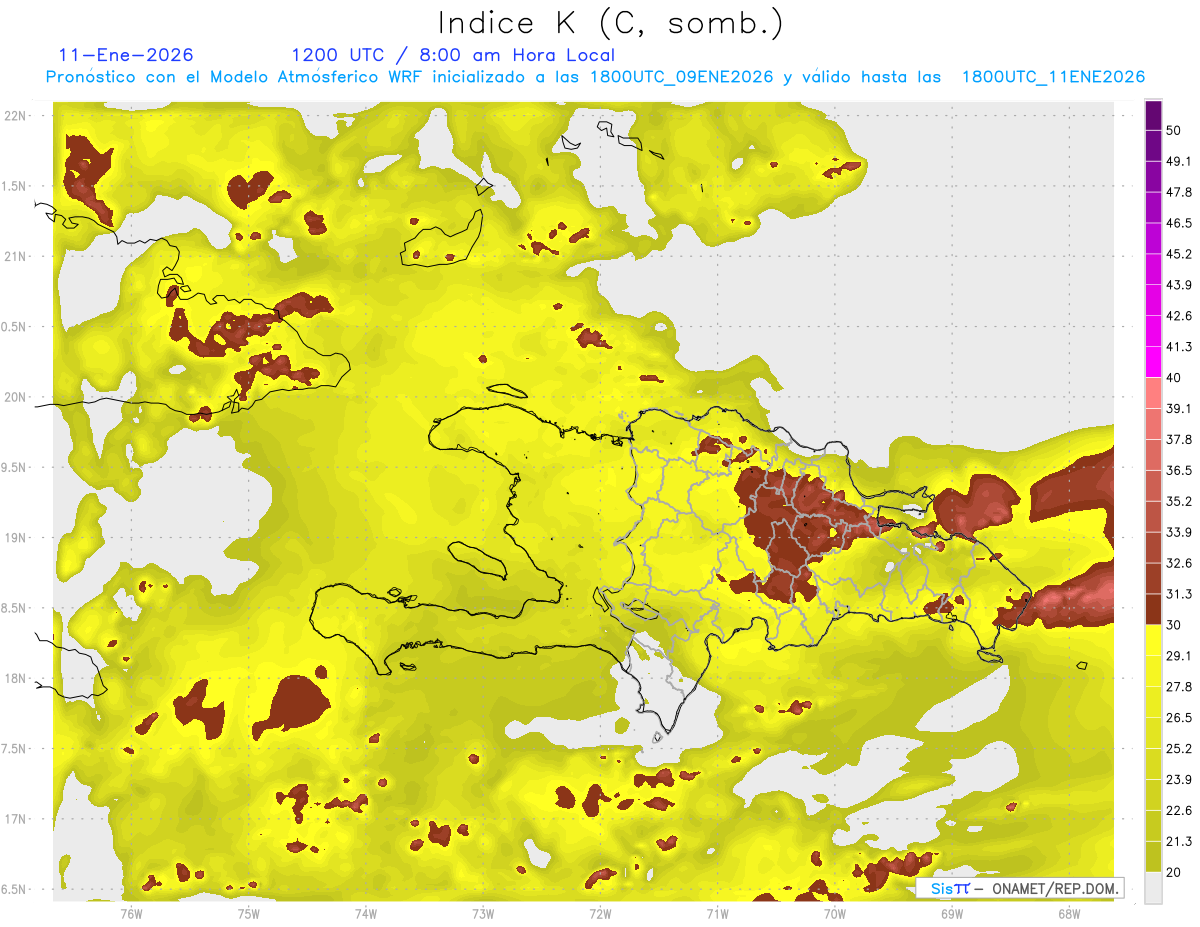
Task: Click the '18N' latitude label
Action: [x=16, y=678]
